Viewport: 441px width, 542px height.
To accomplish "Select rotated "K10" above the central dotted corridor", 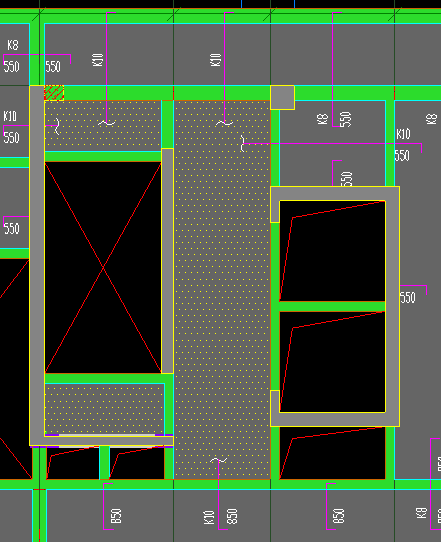I will (216, 59).
